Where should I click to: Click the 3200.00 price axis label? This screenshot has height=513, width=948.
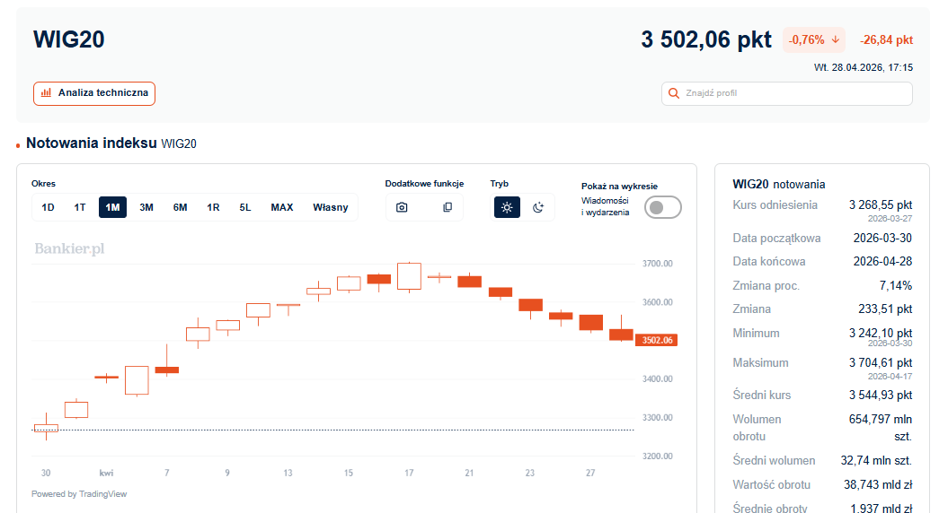(657, 456)
